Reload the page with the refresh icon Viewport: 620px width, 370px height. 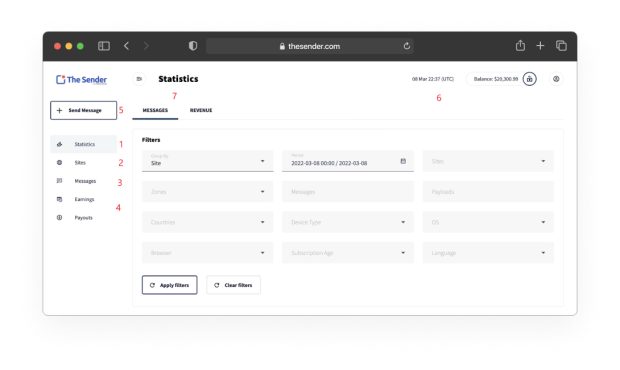(406, 46)
